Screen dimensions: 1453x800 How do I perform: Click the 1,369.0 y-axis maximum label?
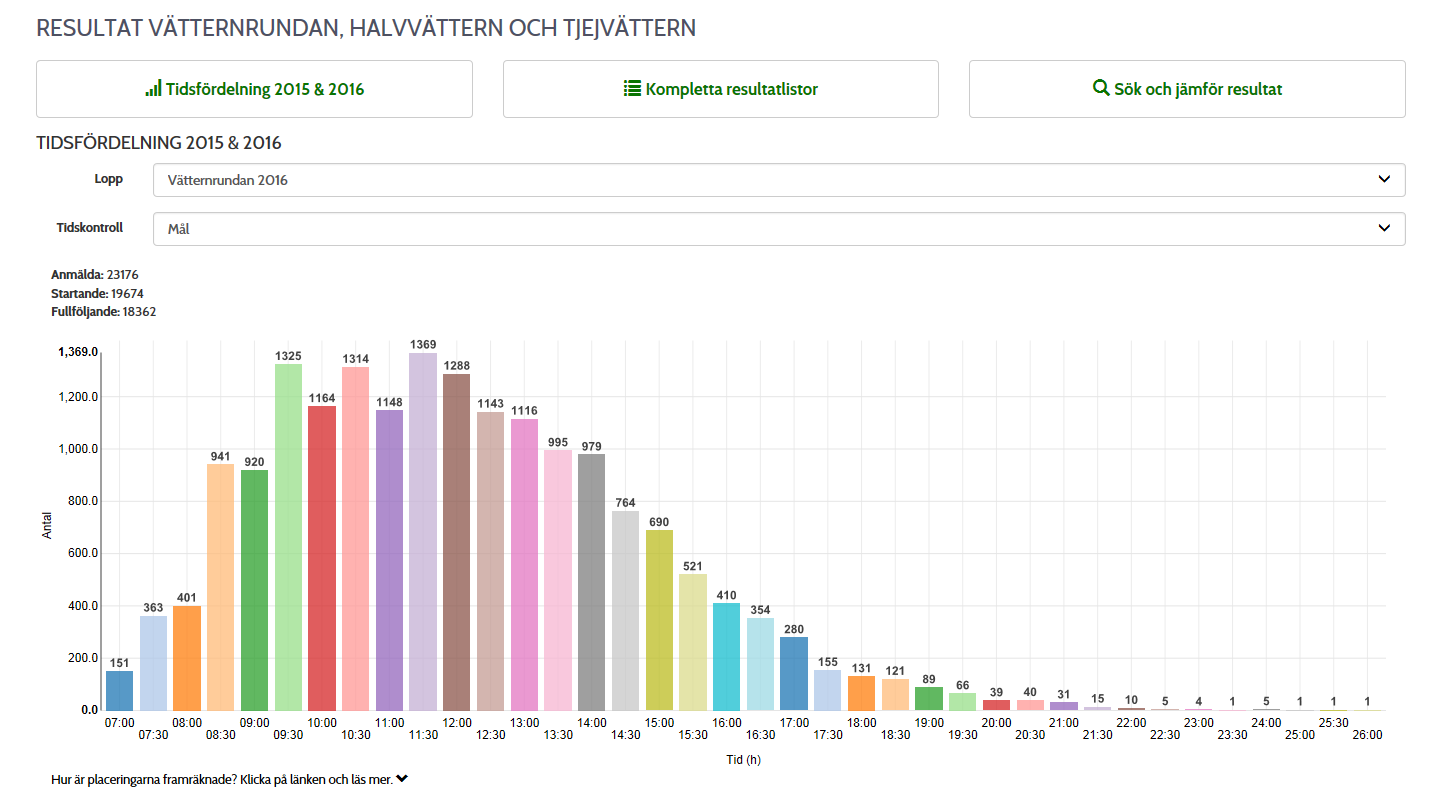click(78, 353)
